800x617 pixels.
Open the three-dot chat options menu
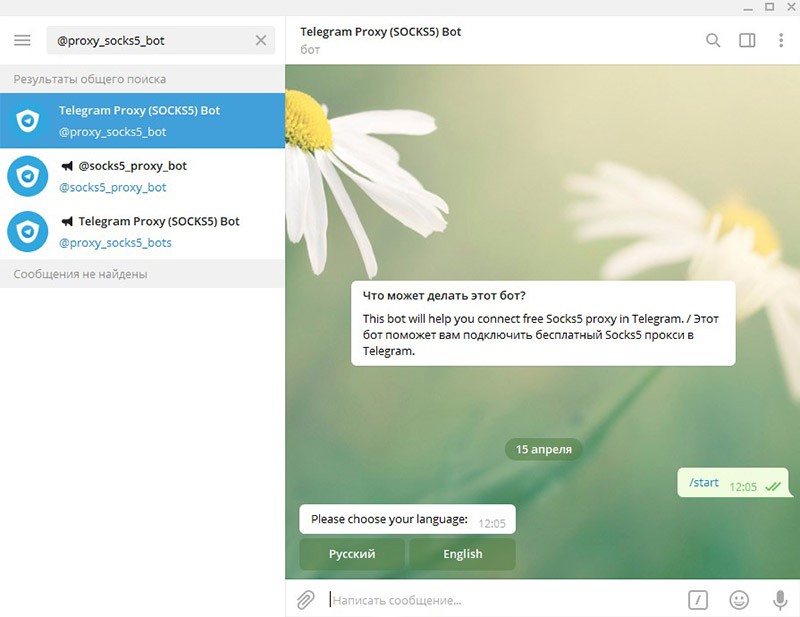click(x=781, y=41)
